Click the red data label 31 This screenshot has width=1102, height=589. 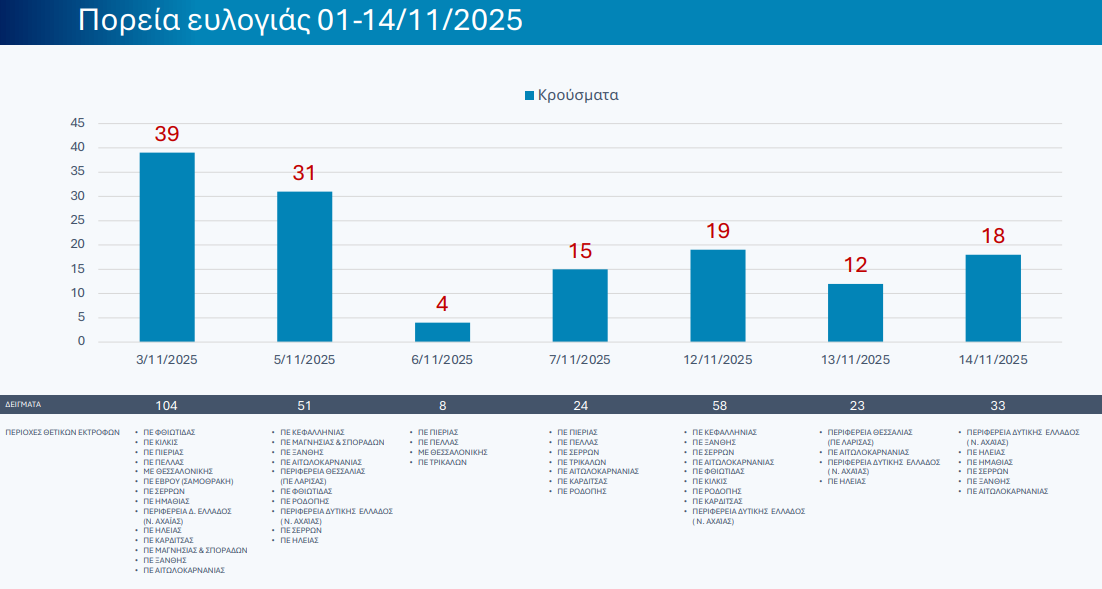(x=304, y=173)
